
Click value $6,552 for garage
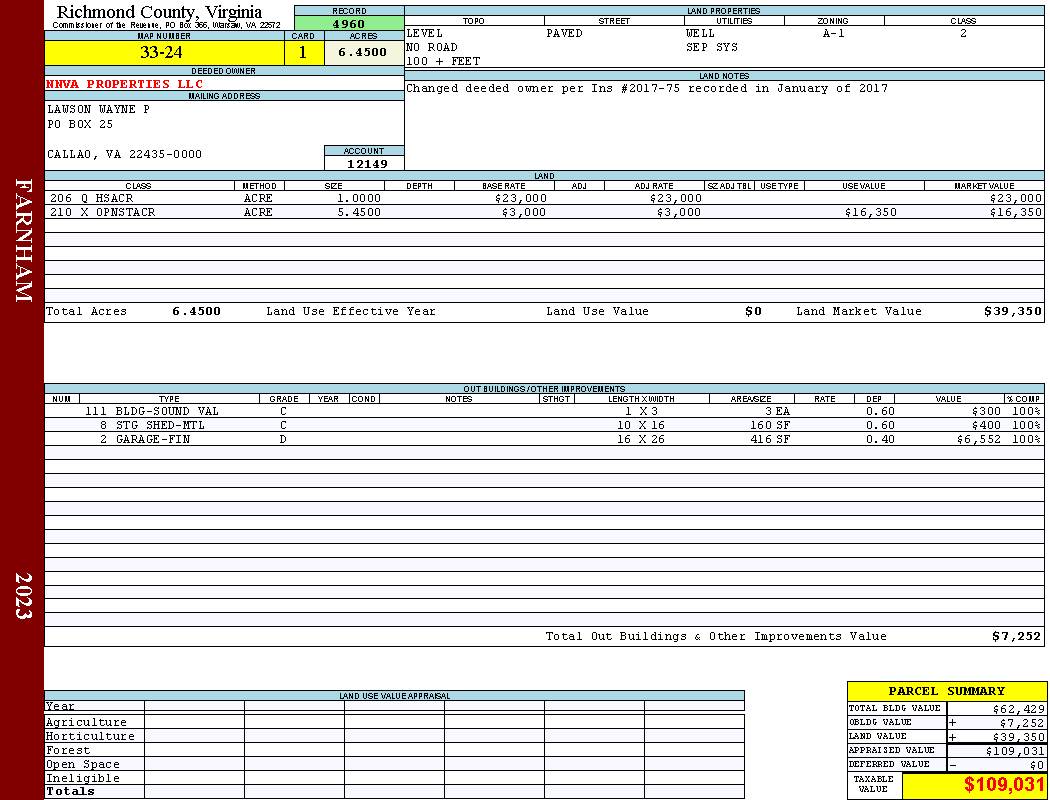point(979,439)
